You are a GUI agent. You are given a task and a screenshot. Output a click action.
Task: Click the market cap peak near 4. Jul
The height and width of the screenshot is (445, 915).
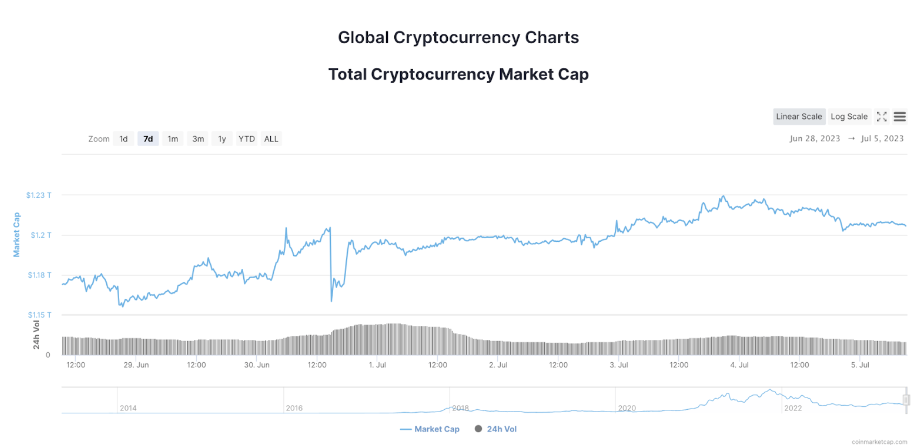[723, 196]
